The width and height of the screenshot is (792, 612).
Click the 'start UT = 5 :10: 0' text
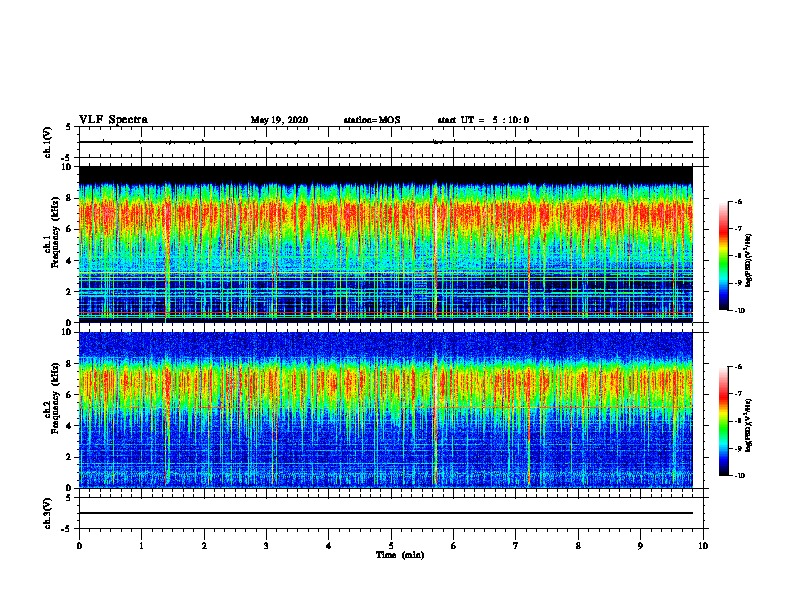483,120
